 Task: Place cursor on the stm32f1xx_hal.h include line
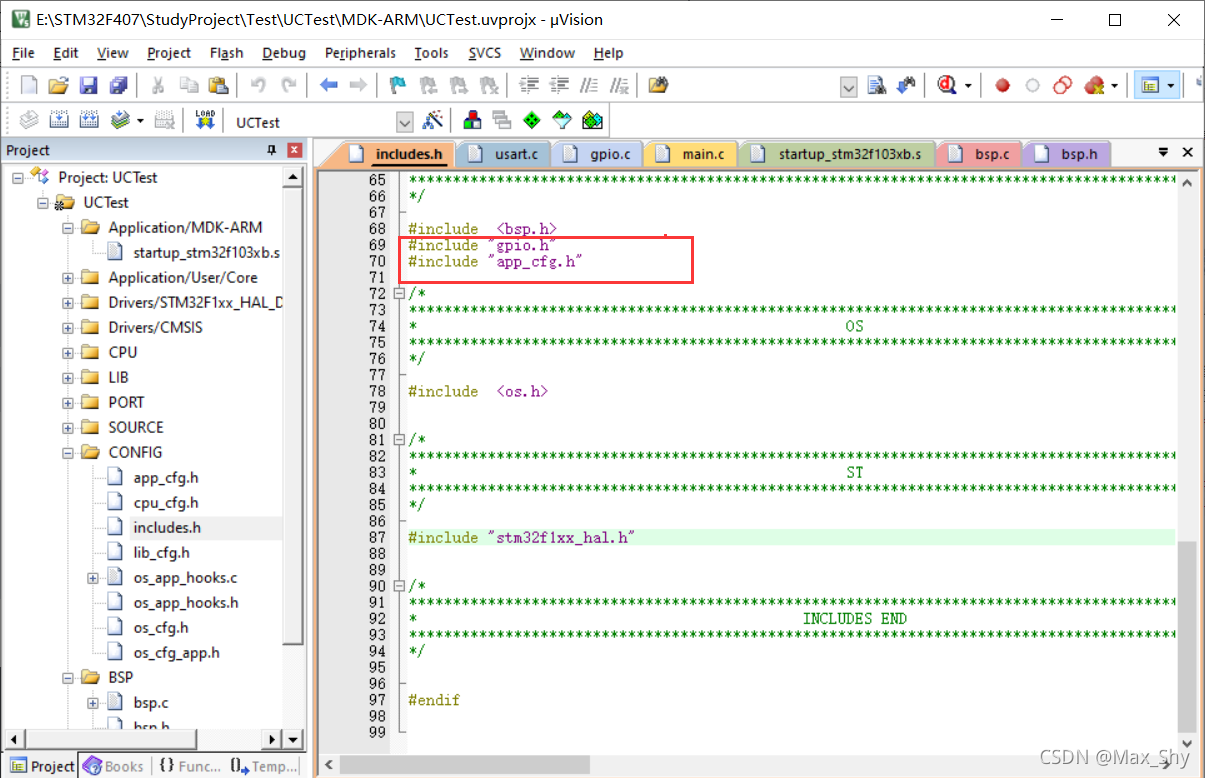point(791,538)
